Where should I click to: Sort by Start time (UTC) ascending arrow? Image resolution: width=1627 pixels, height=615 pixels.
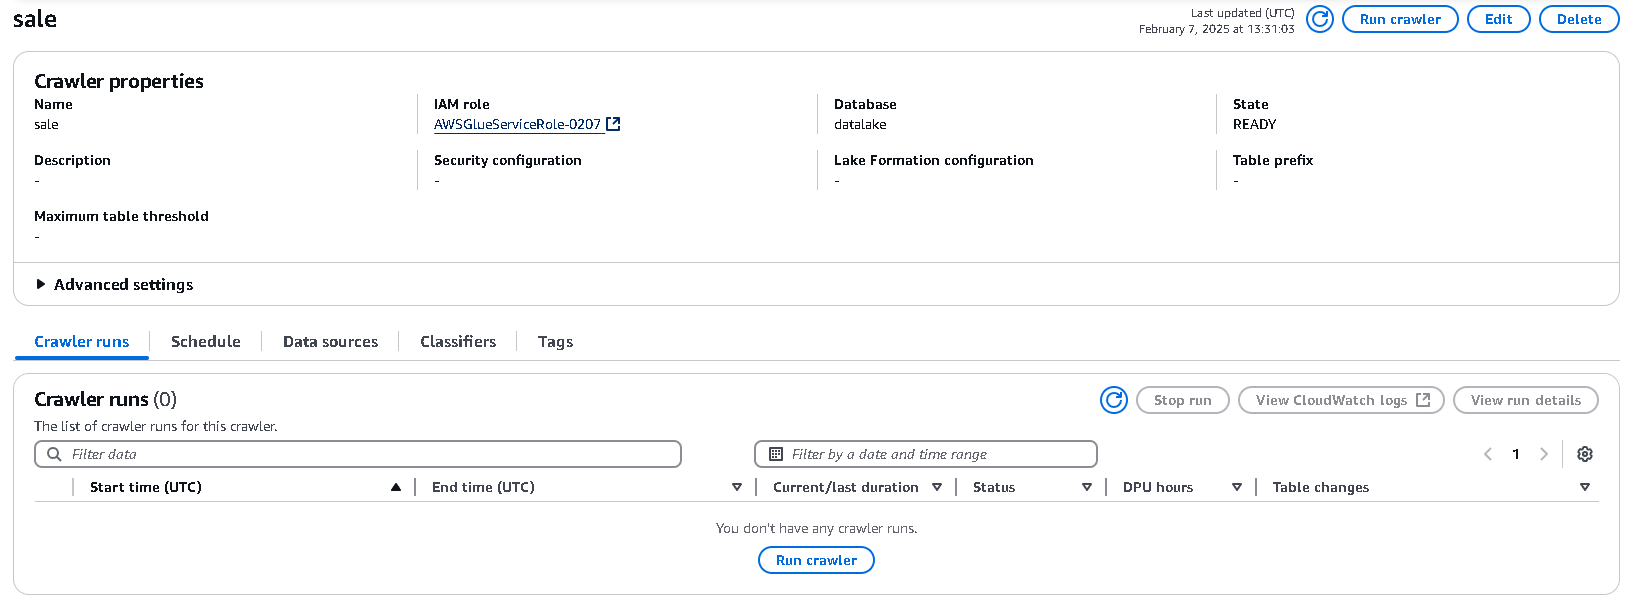click(x=396, y=487)
